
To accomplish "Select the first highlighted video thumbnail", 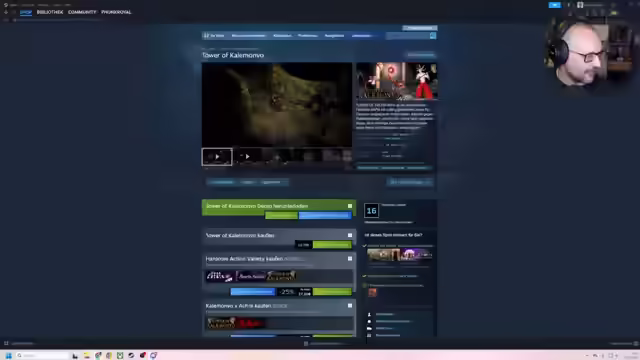I will [x=217, y=157].
